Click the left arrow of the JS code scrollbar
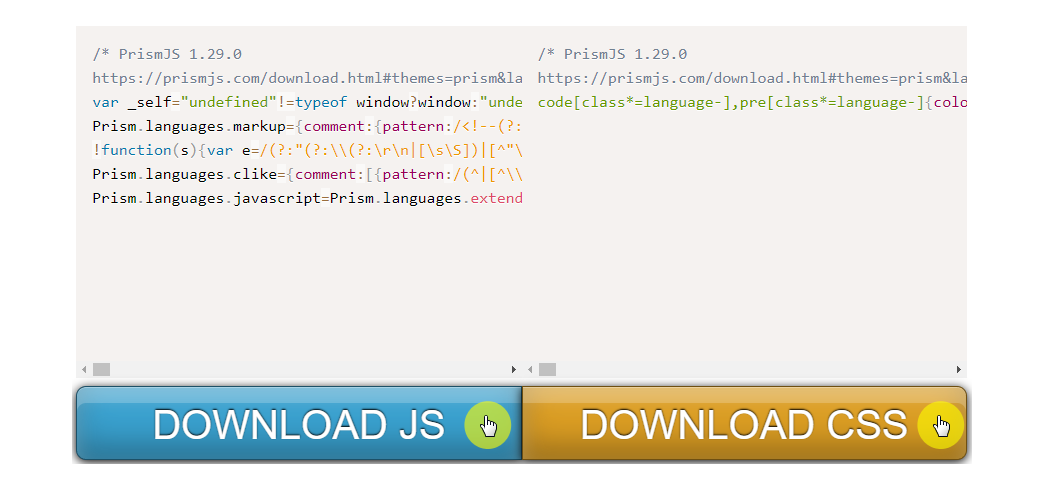Viewport: 1040px width, 477px height. [x=84, y=370]
